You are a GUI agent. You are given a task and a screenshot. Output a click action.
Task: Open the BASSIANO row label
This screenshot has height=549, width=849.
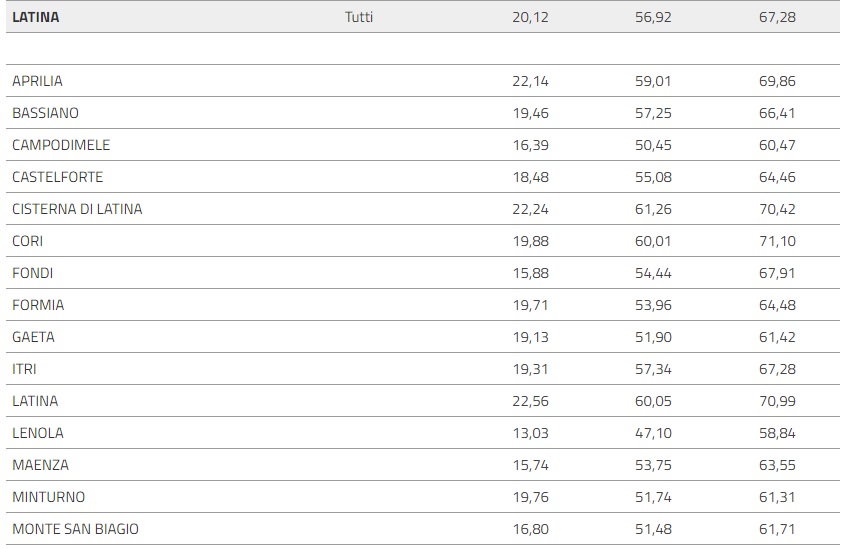point(45,113)
